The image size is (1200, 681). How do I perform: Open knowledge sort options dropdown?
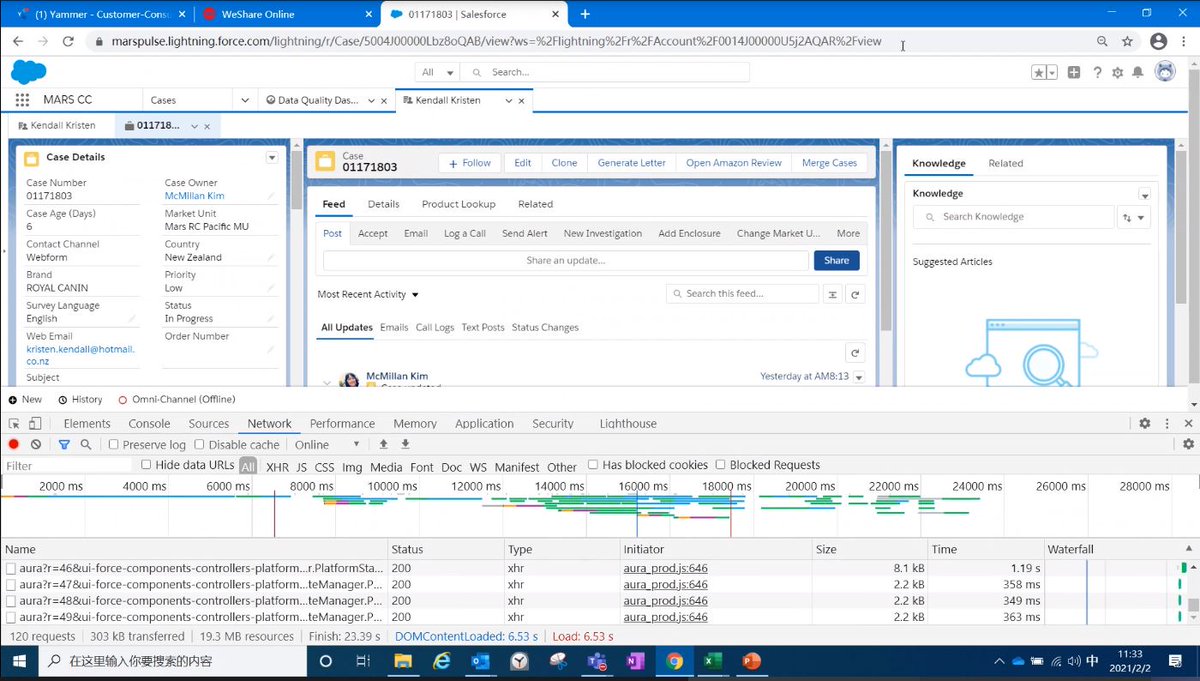(x=1134, y=217)
